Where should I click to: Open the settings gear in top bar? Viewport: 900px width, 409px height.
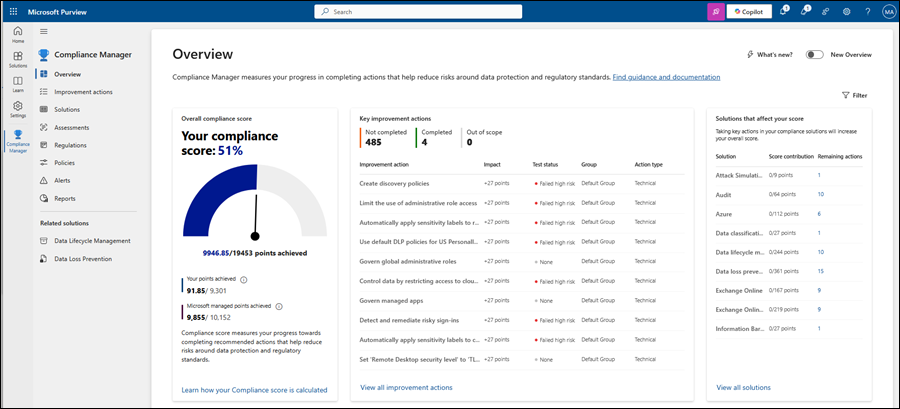[x=846, y=12]
